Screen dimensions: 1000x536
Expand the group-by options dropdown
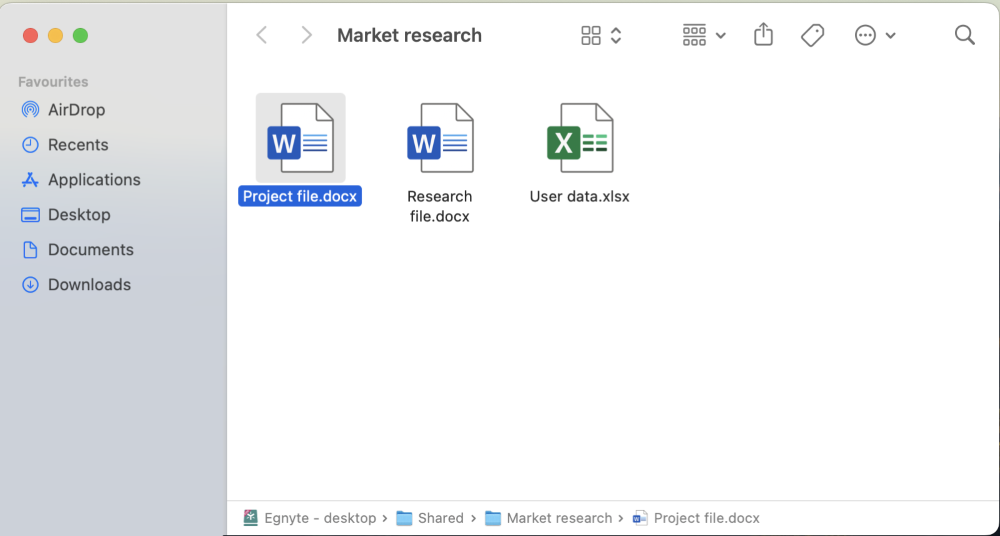tap(704, 35)
